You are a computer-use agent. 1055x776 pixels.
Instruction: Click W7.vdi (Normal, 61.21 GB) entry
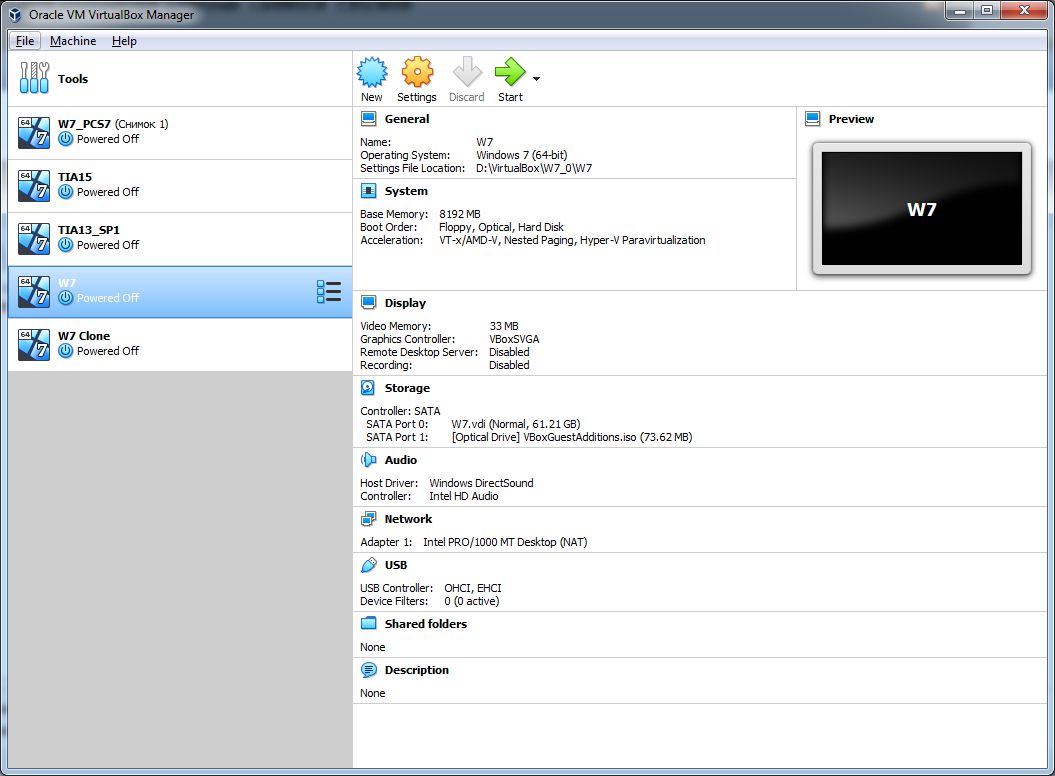pos(515,424)
